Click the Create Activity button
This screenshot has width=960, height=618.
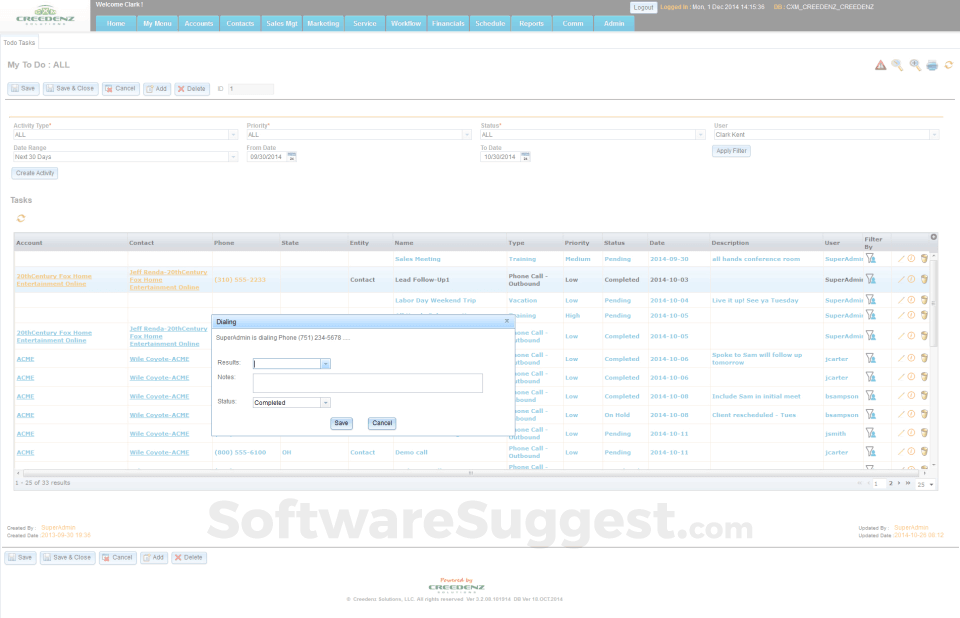35,173
